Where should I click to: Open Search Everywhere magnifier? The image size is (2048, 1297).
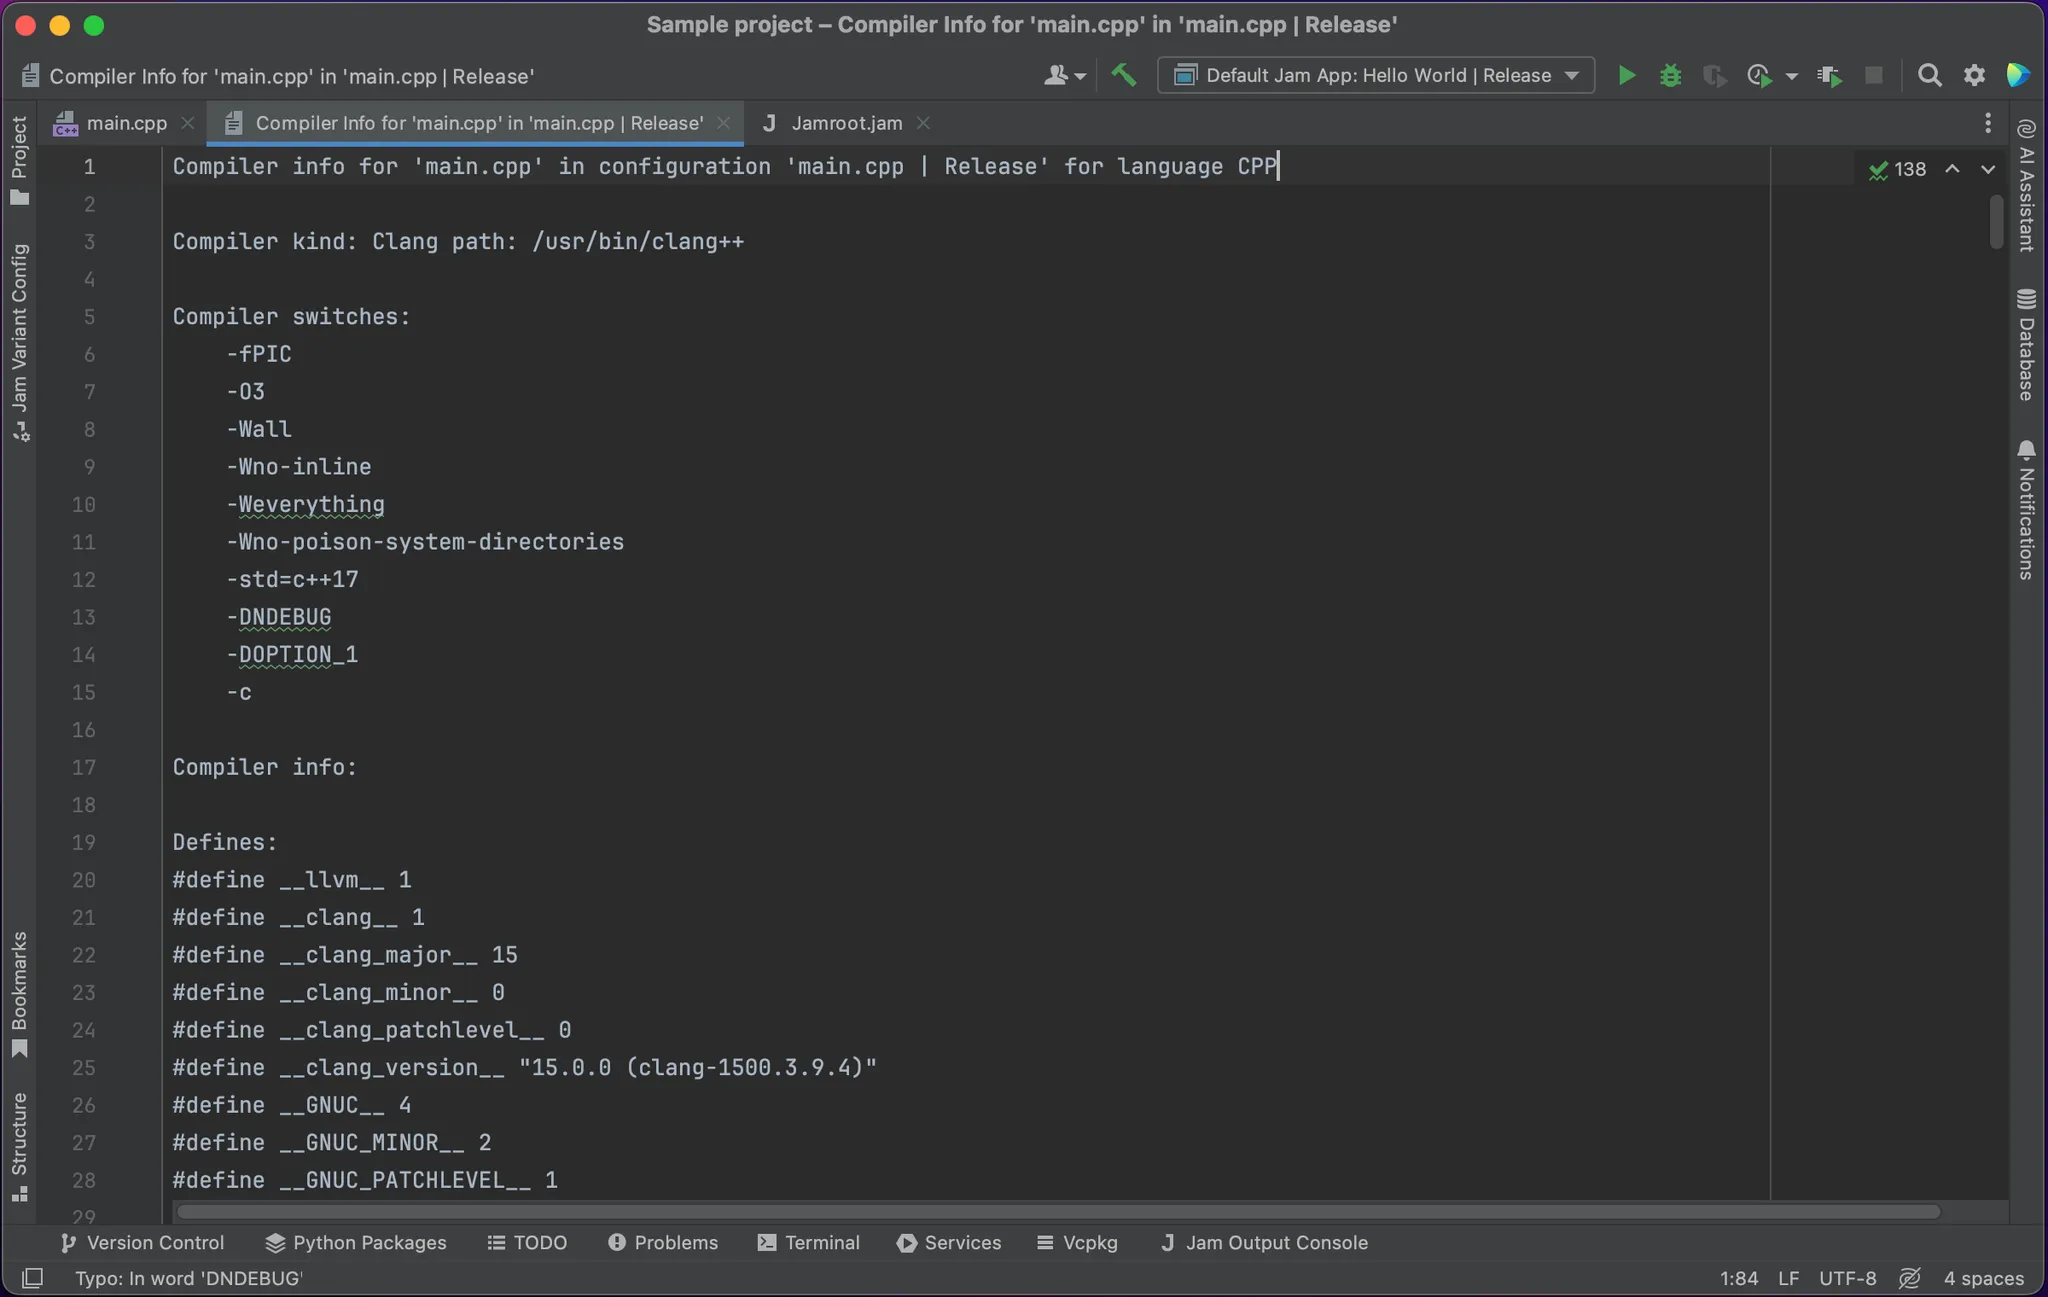click(1929, 75)
